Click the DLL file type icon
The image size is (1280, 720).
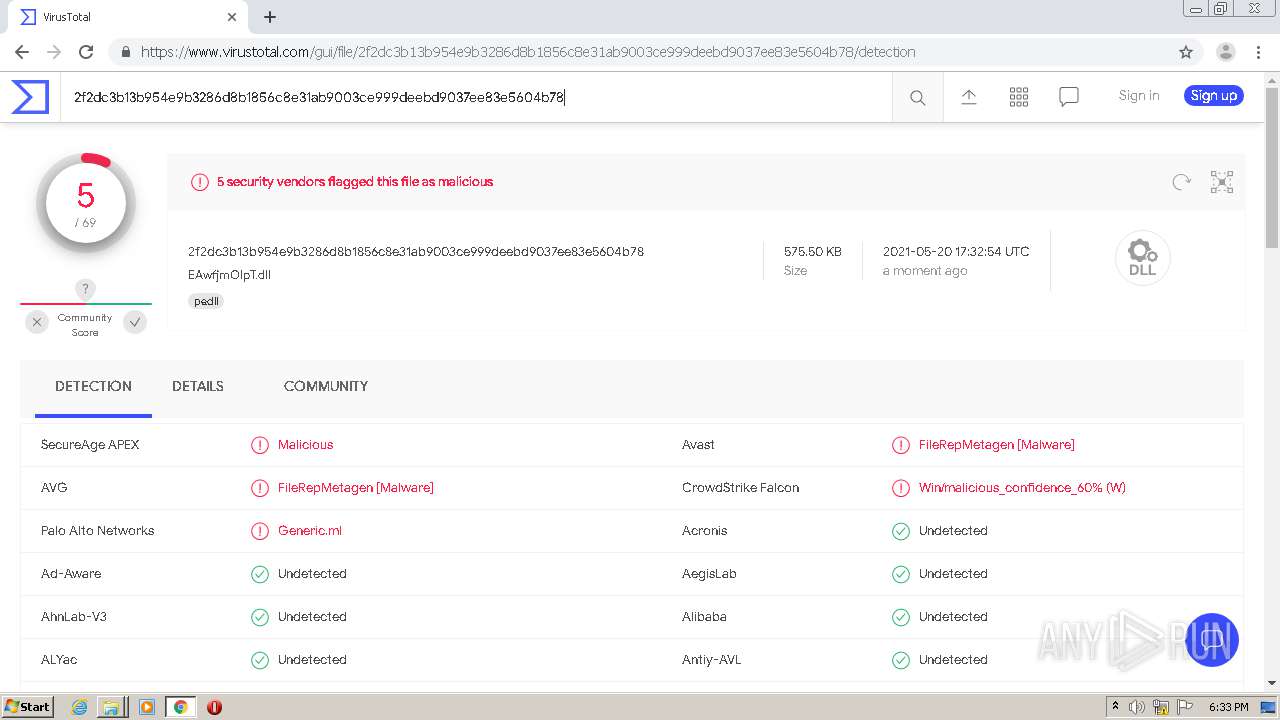pyautogui.click(x=1142, y=258)
